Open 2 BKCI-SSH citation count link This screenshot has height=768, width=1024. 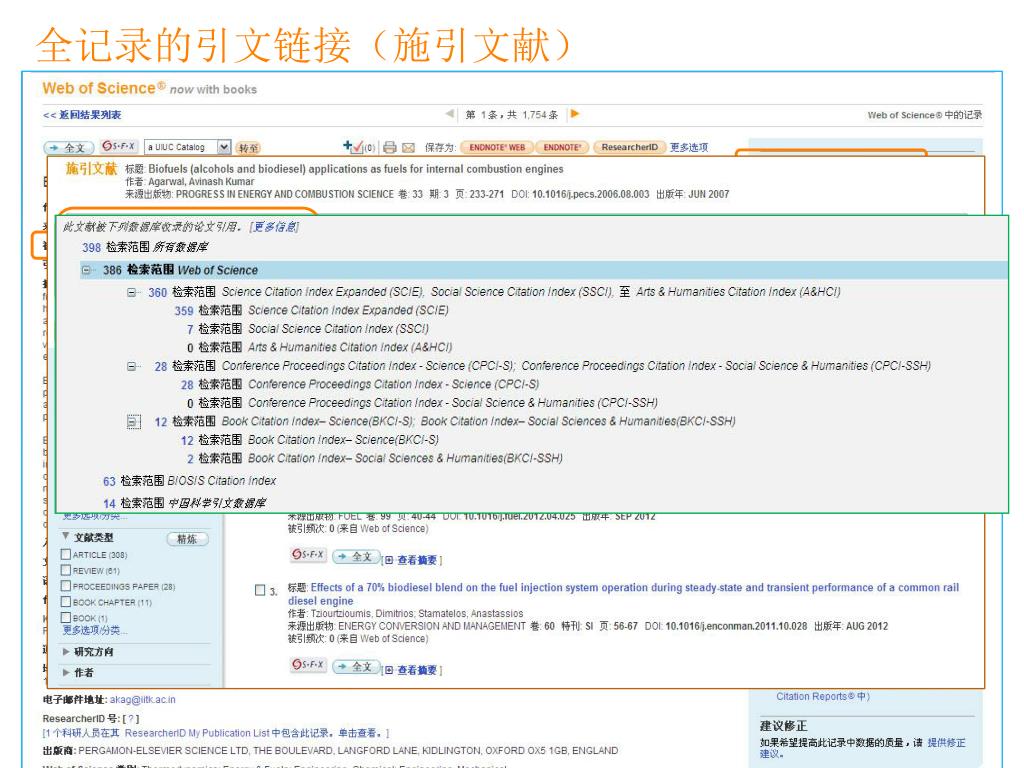(x=190, y=458)
